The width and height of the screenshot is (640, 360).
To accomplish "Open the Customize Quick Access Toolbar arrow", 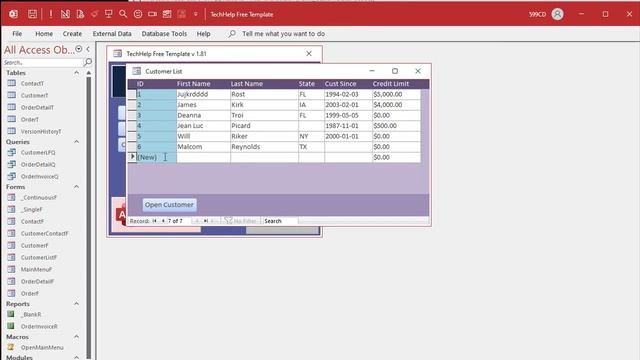I will pos(196,14).
